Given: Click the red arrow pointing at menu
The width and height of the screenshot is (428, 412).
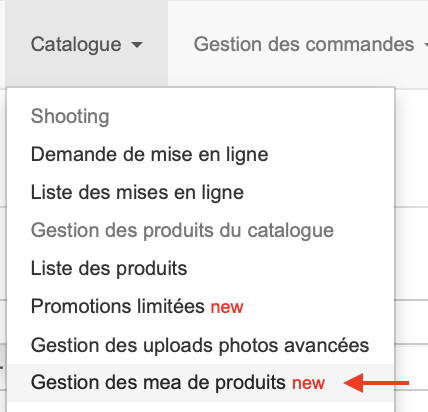Looking at the screenshot, I should [x=376, y=383].
